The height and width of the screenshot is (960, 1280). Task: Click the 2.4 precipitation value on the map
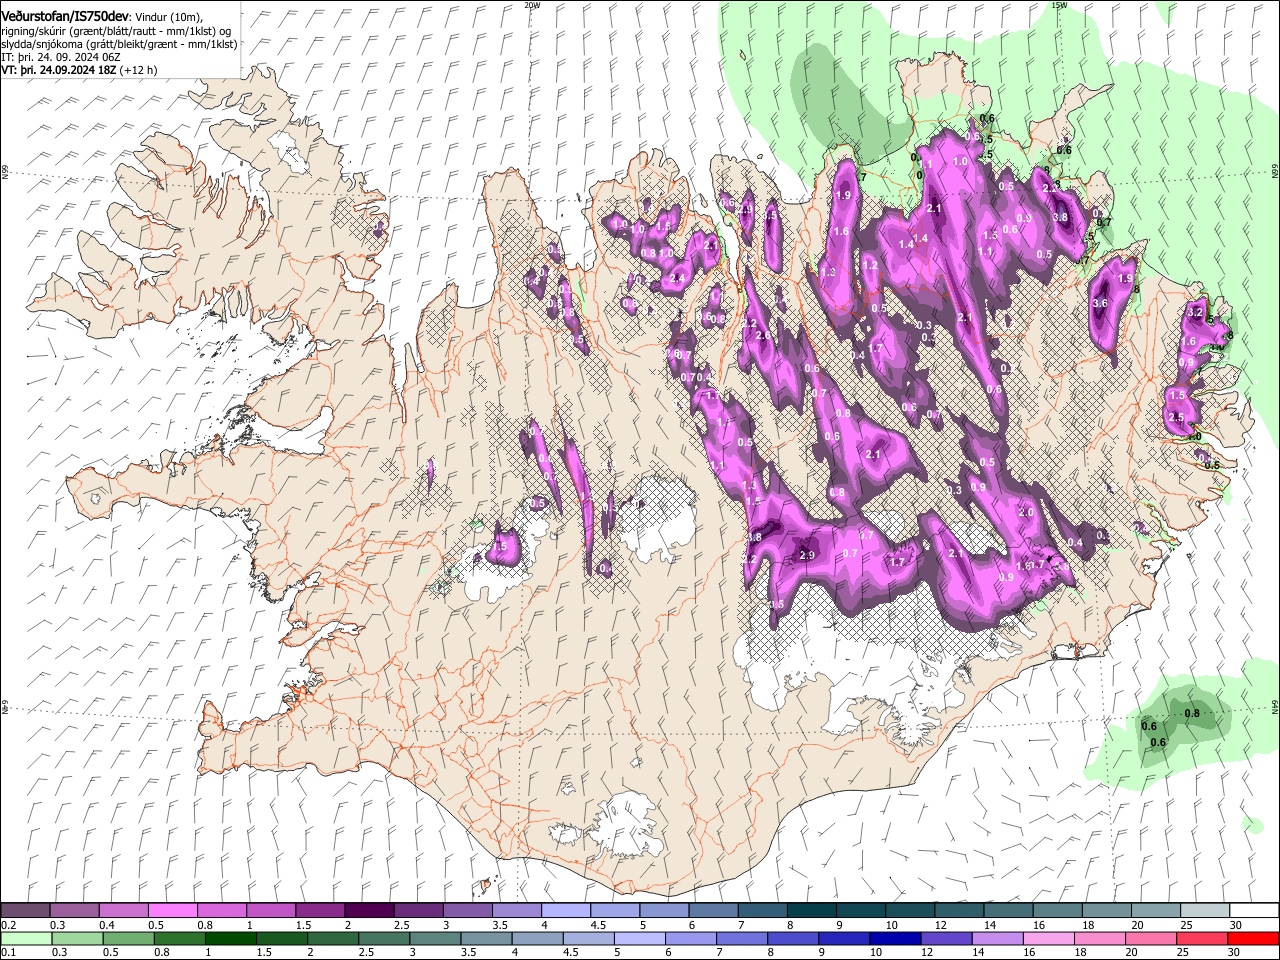coord(677,278)
